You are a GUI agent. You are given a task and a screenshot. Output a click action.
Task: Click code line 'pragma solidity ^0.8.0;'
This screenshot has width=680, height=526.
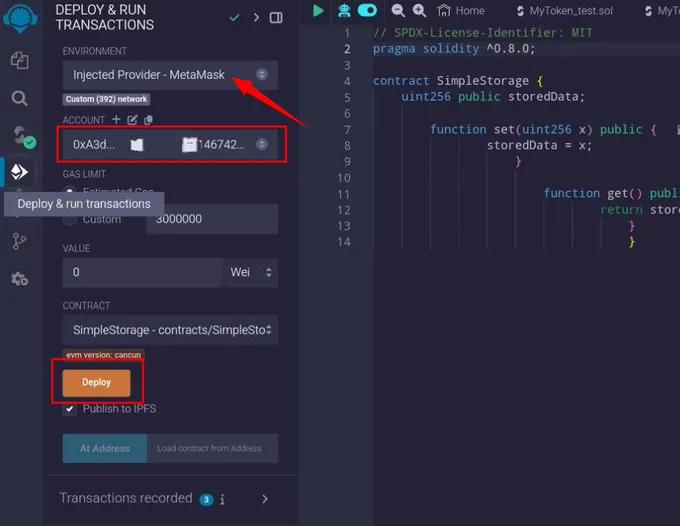tap(454, 49)
